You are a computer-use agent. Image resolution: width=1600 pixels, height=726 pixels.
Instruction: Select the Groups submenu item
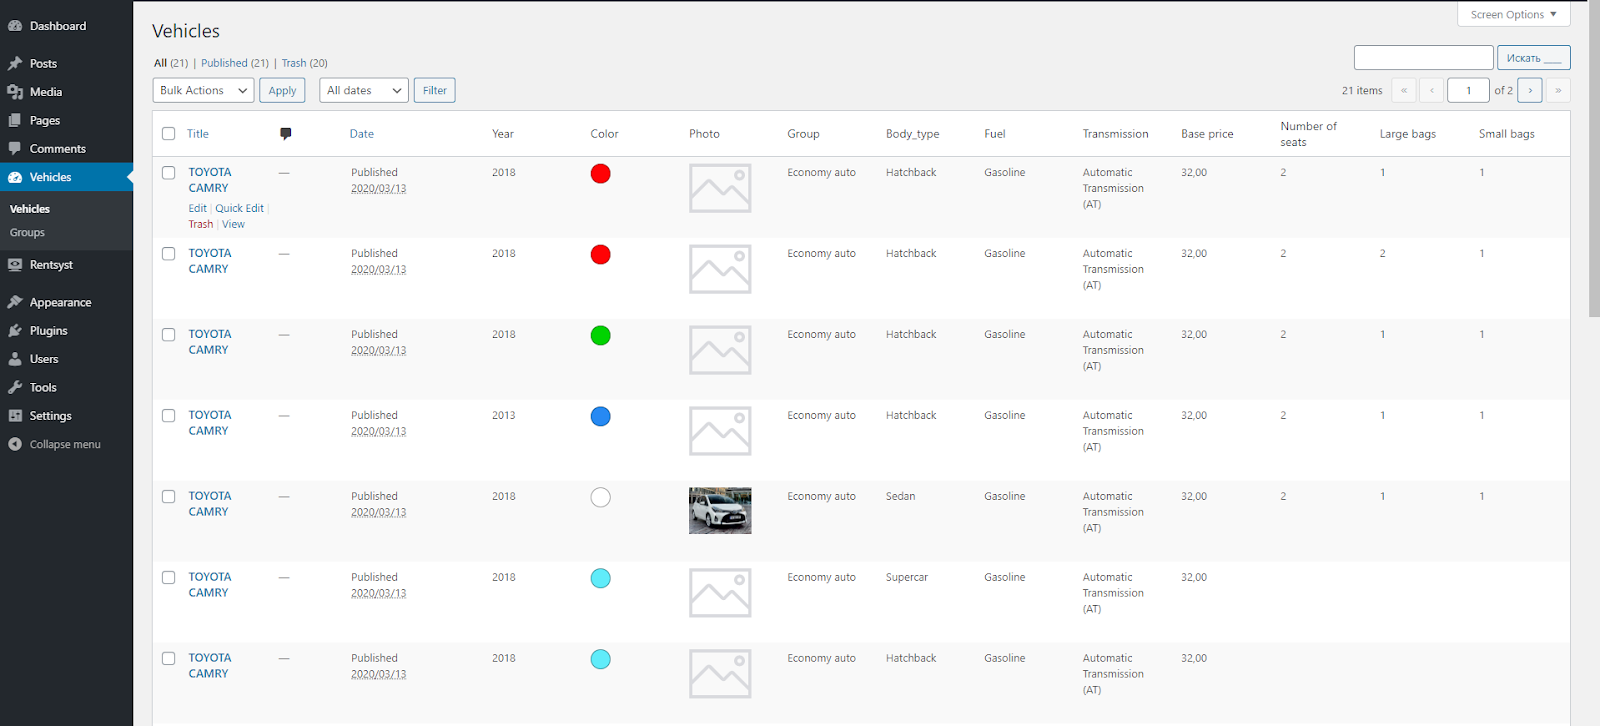27,232
